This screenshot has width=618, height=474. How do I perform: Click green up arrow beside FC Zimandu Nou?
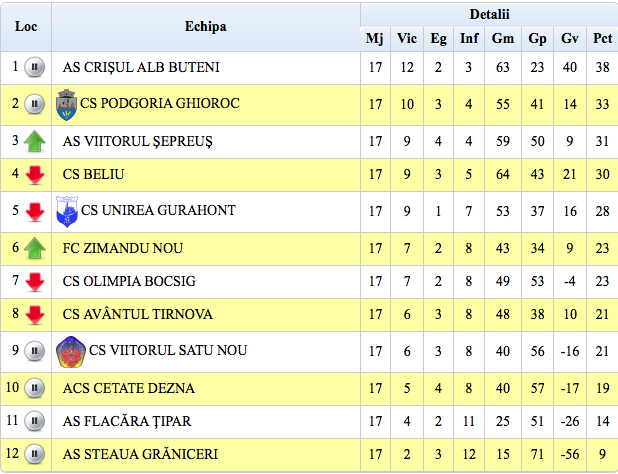pyautogui.click(x=35, y=248)
